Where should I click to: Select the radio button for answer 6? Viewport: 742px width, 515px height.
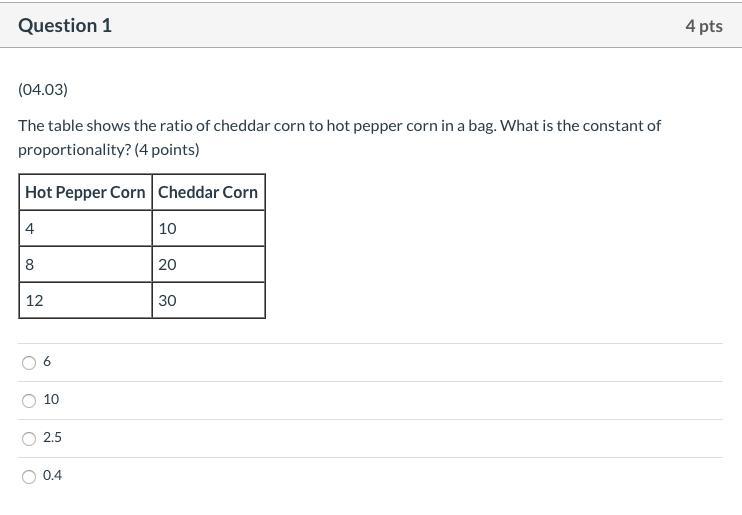(x=29, y=363)
